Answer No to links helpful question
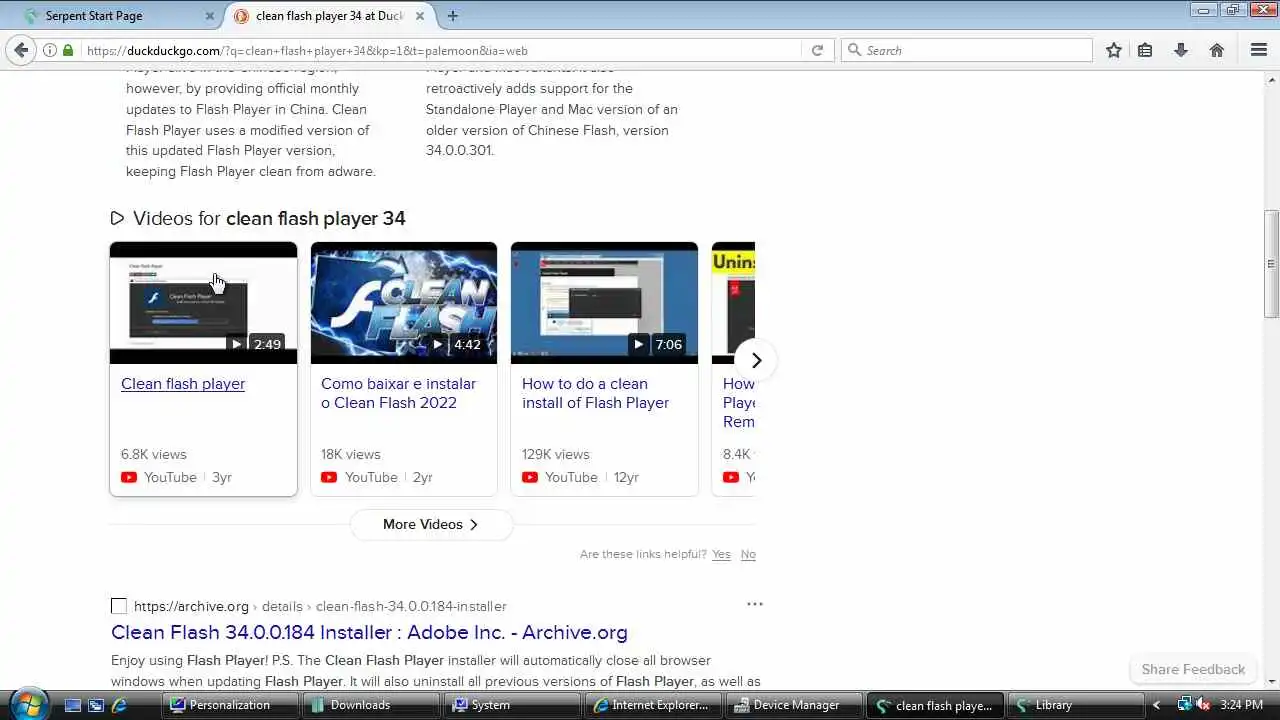The height and width of the screenshot is (720, 1280). [x=748, y=554]
